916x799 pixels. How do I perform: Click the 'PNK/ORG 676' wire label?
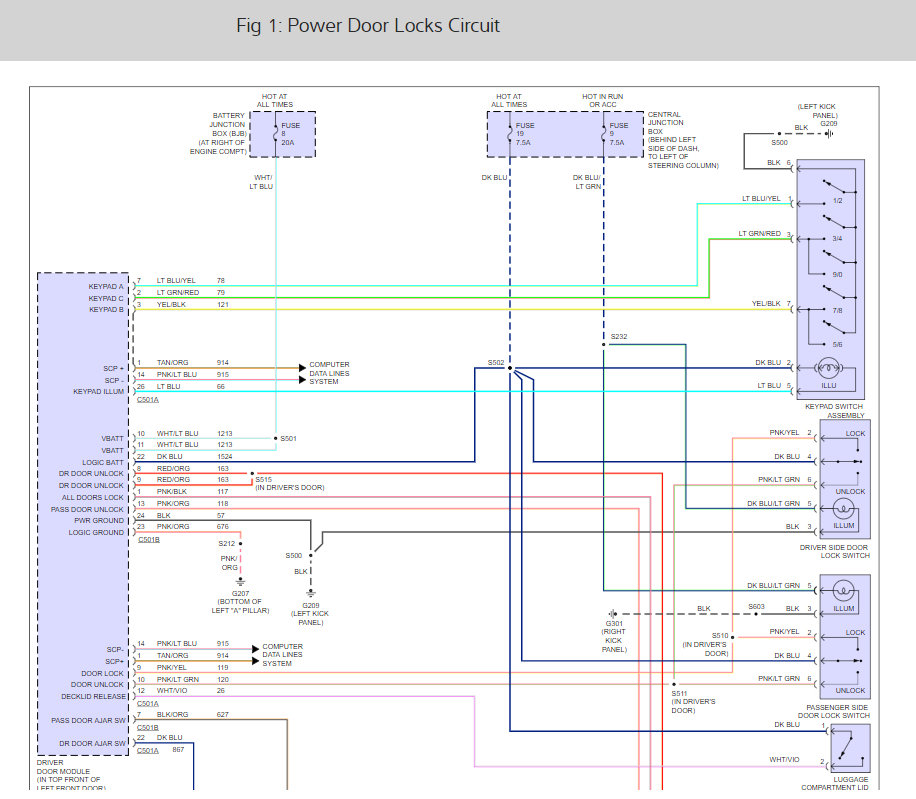click(193, 526)
